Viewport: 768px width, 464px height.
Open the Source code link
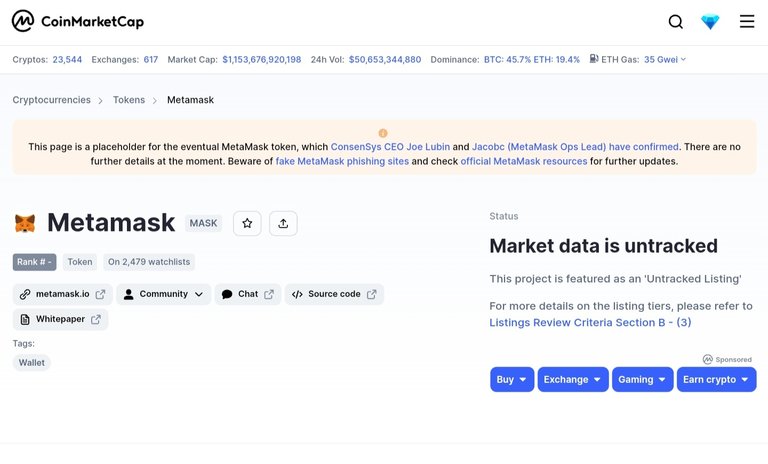pos(334,294)
